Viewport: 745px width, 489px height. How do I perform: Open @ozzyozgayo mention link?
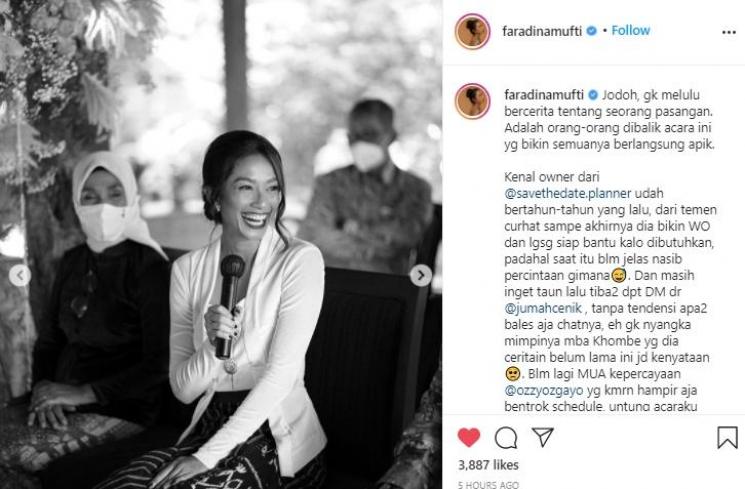544,391
